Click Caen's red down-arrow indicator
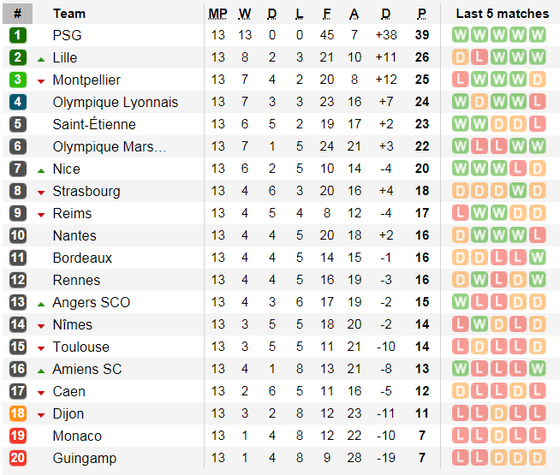 (x=41, y=394)
